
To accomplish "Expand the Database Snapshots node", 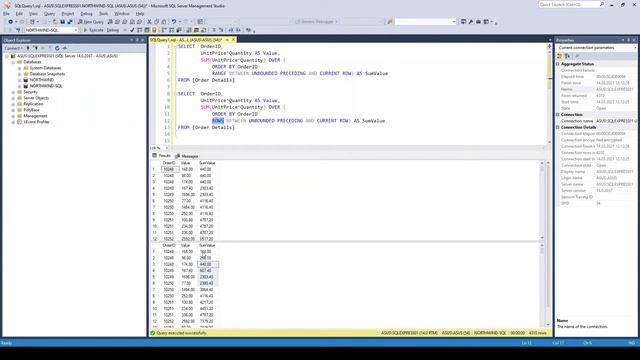I will tap(19, 74).
